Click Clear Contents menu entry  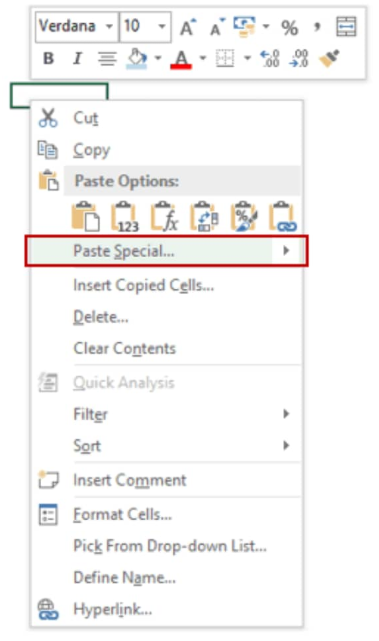124,348
